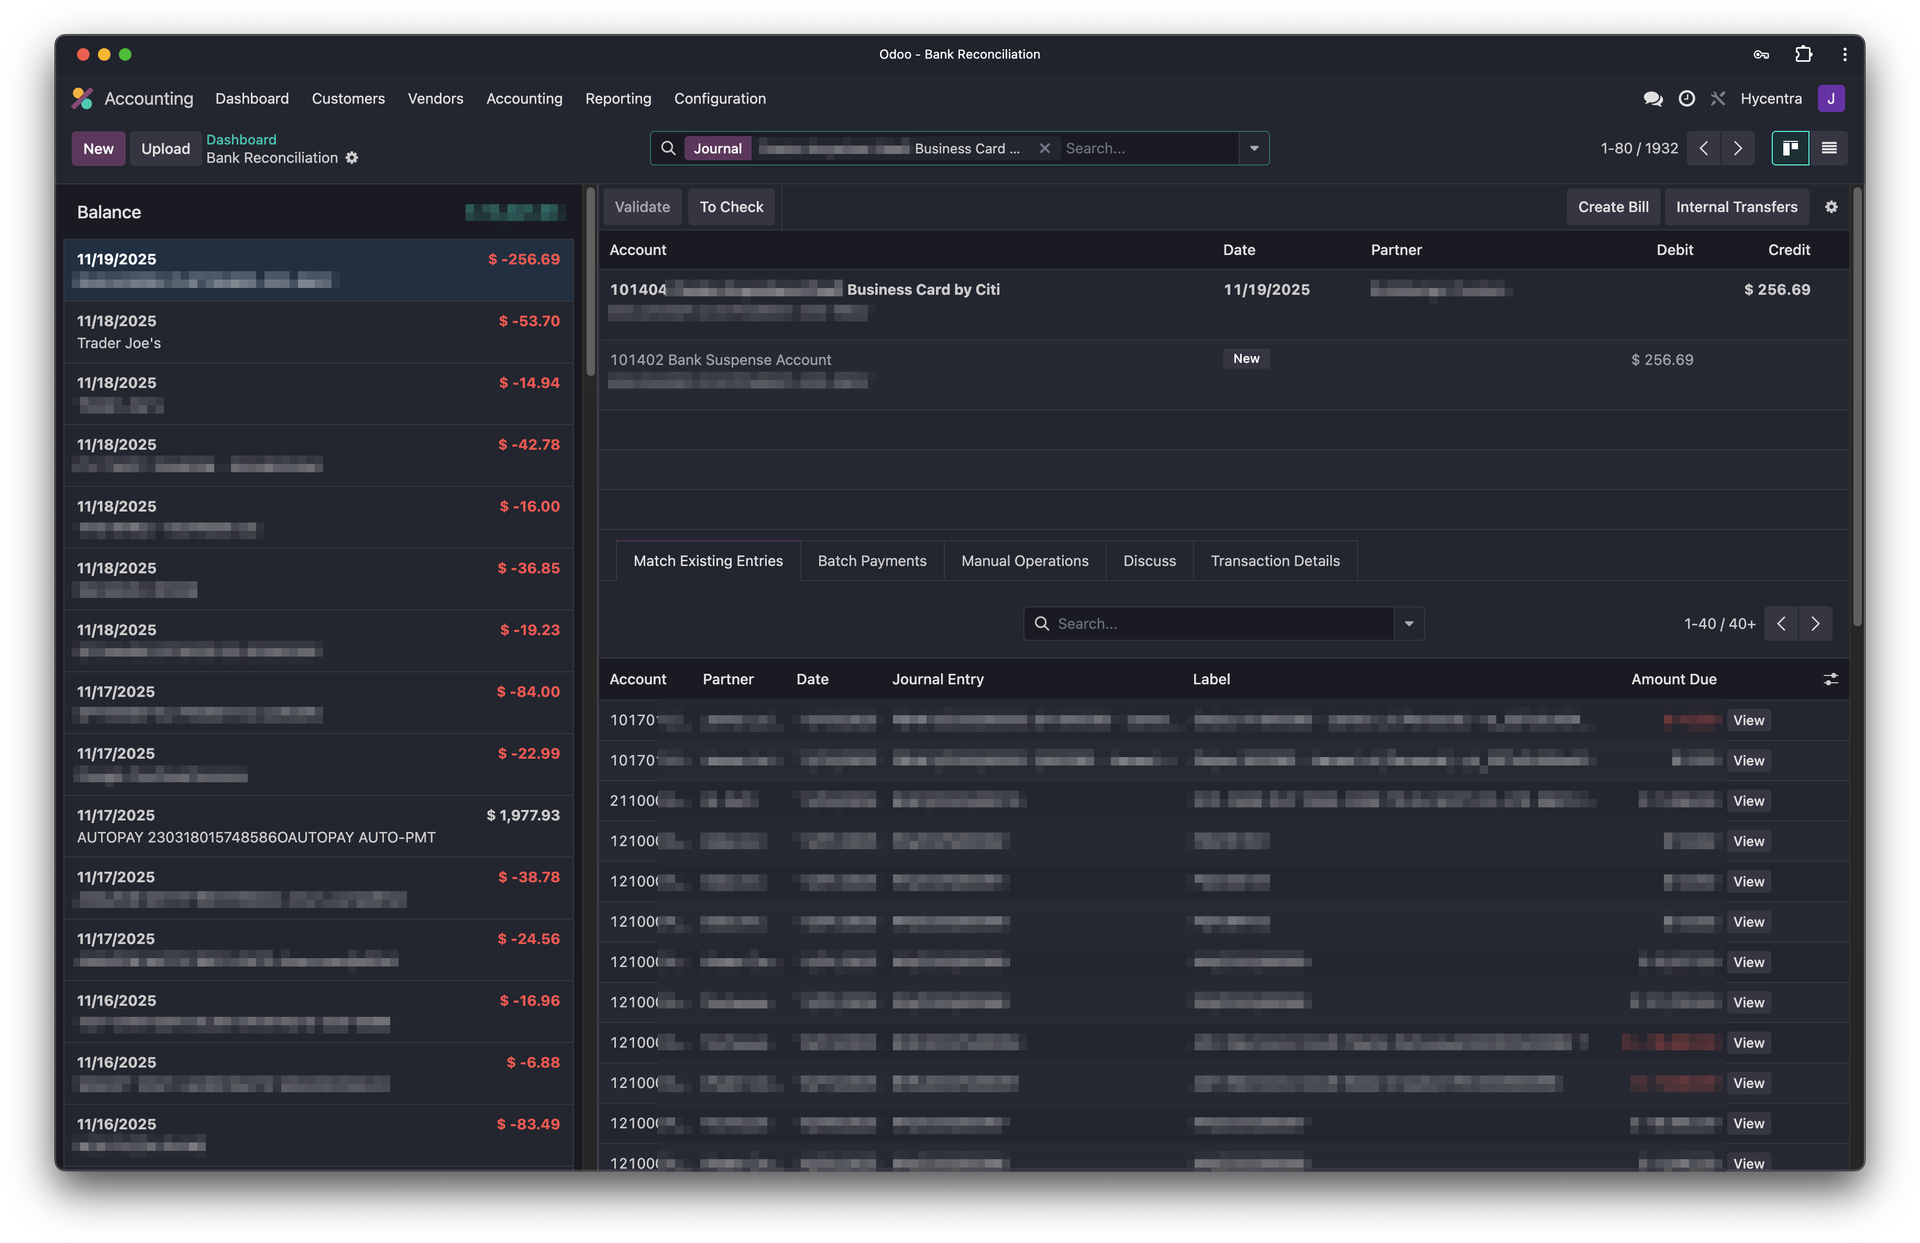Click the Create Bill button

1612,207
